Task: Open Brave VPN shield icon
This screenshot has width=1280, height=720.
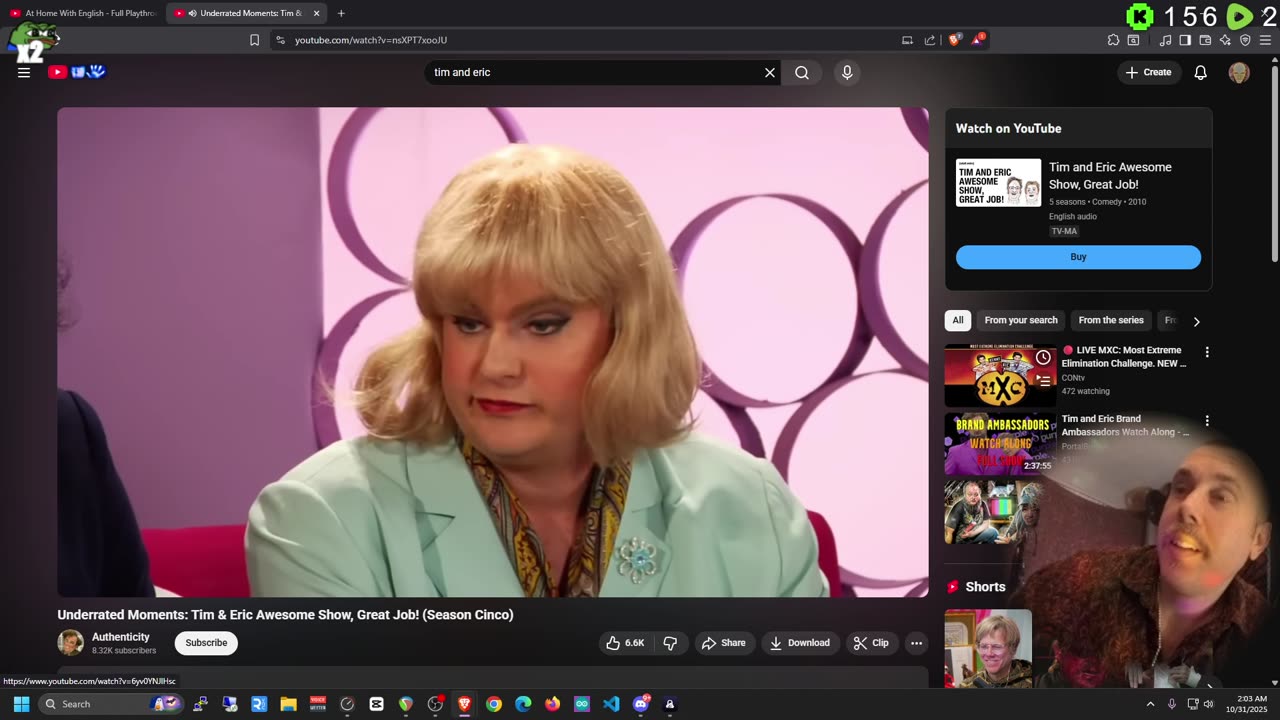Action: click(1245, 40)
